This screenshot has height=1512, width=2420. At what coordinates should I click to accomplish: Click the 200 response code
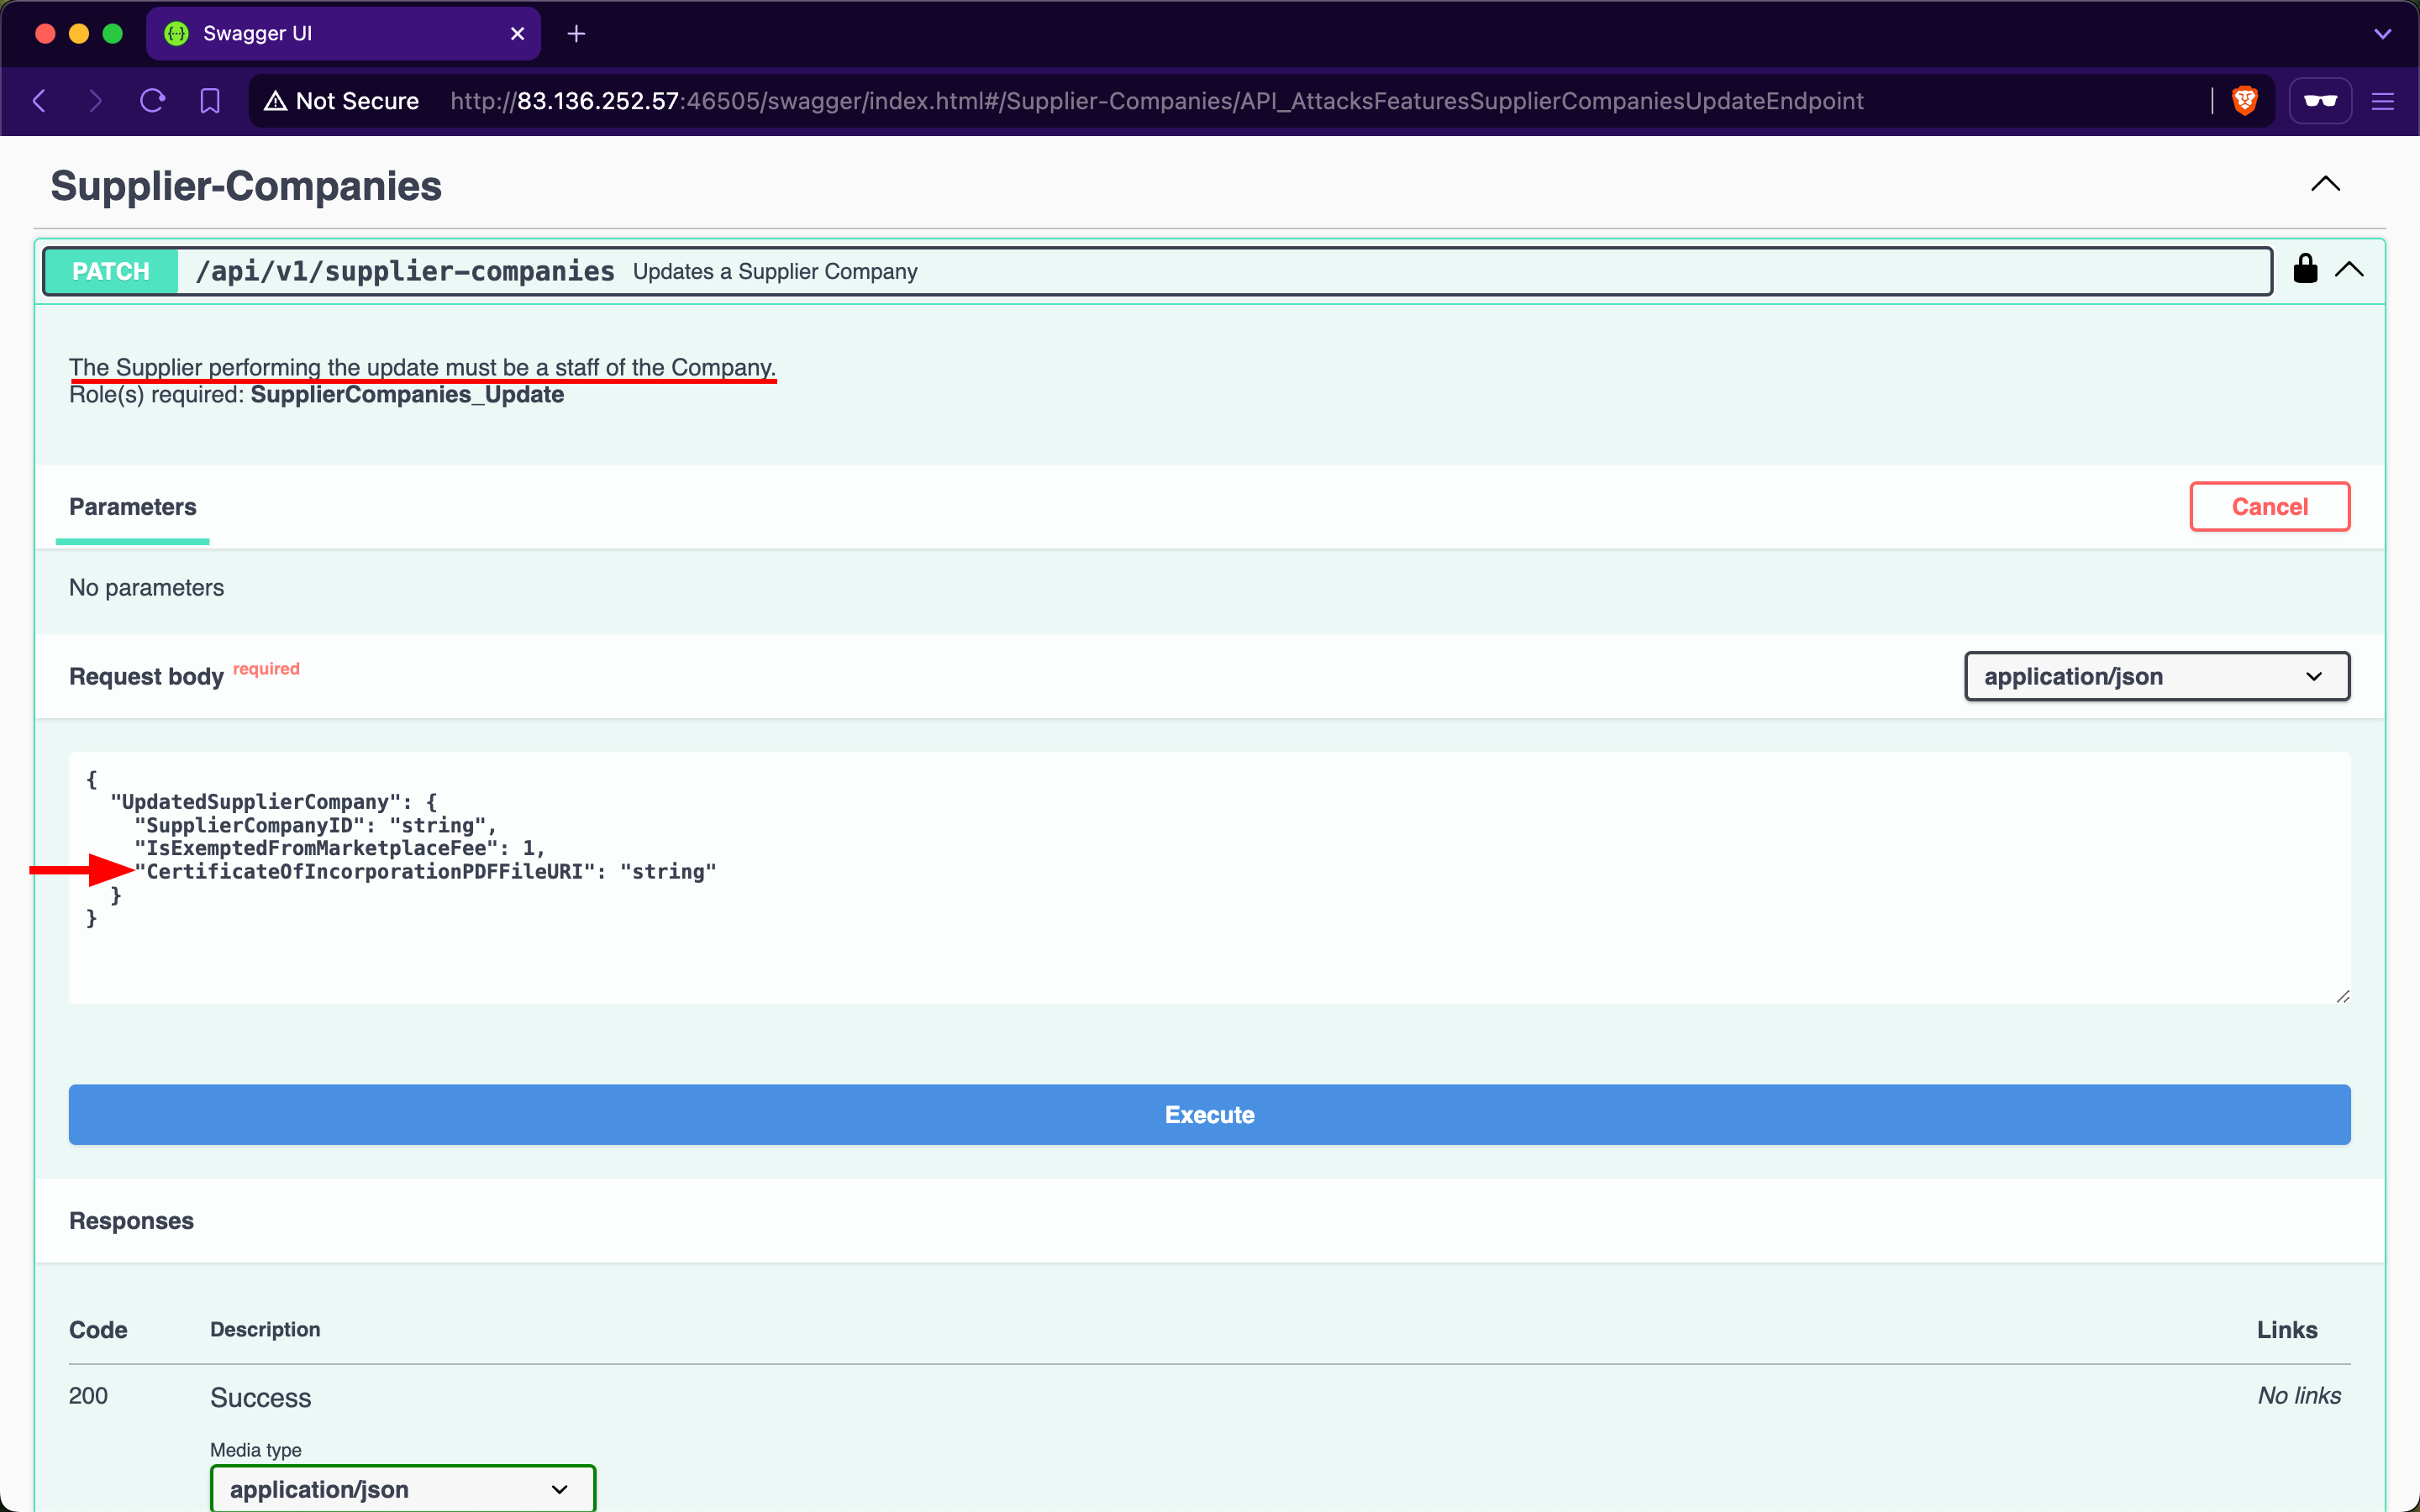click(88, 1396)
